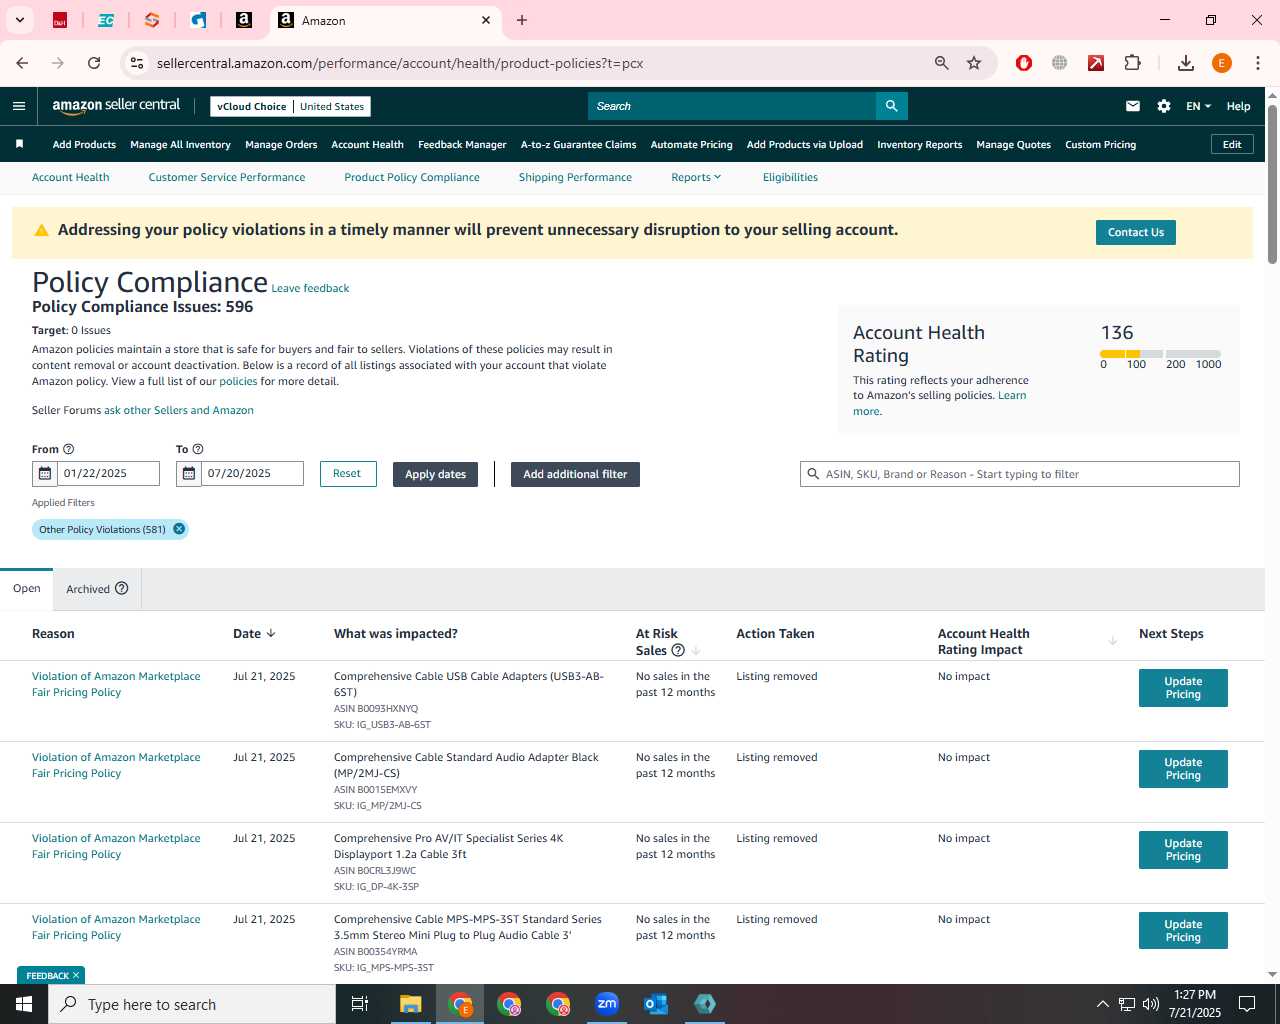Click ask other Sellers and Amazon link
This screenshot has width=1280, height=1024.
click(x=179, y=410)
